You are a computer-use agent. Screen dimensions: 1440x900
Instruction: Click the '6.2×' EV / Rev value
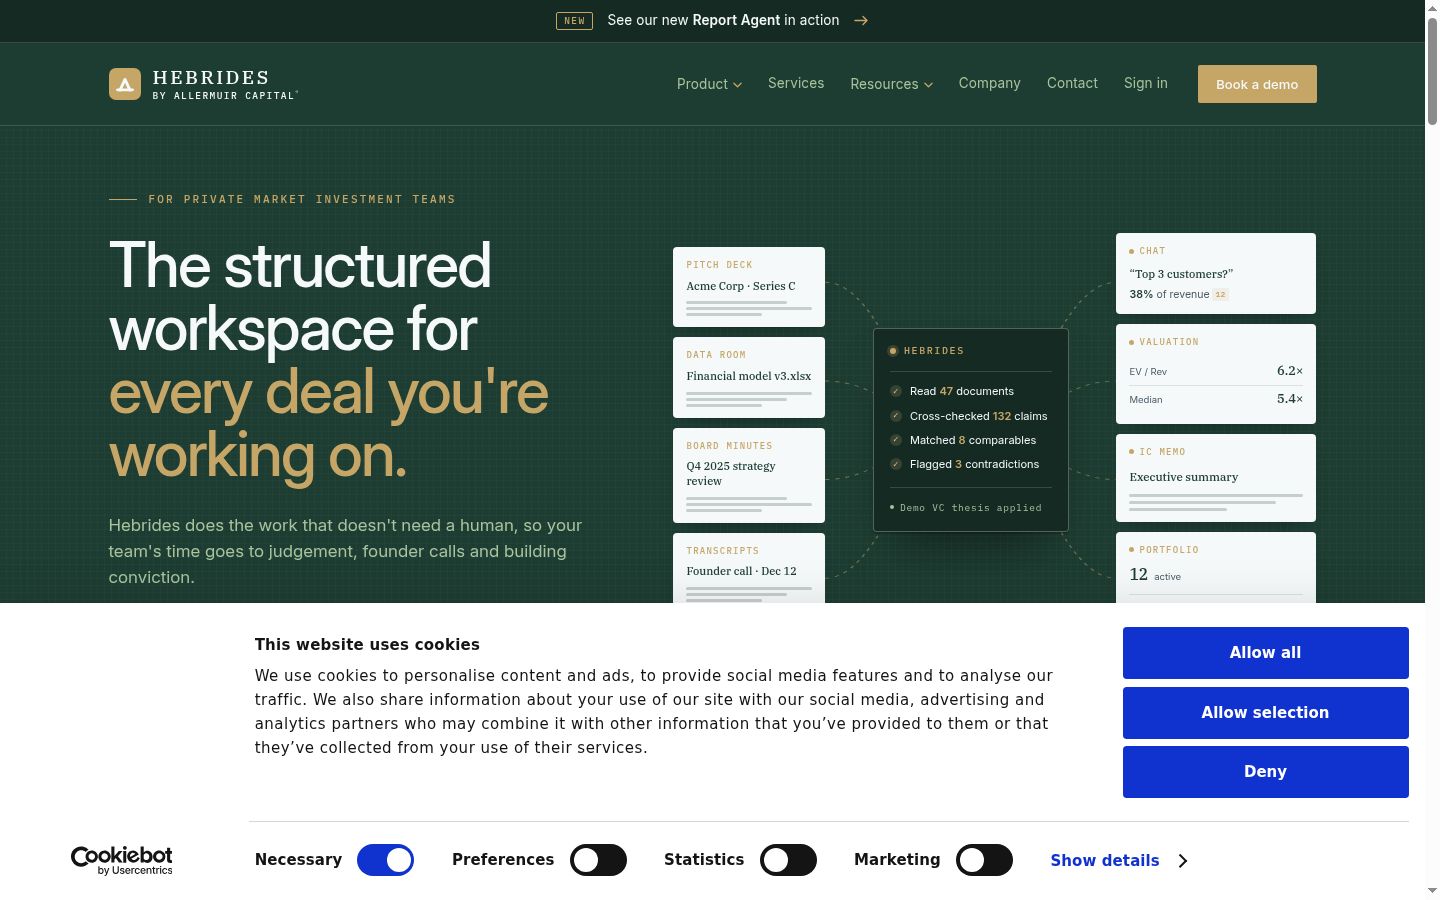pos(1290,371)
